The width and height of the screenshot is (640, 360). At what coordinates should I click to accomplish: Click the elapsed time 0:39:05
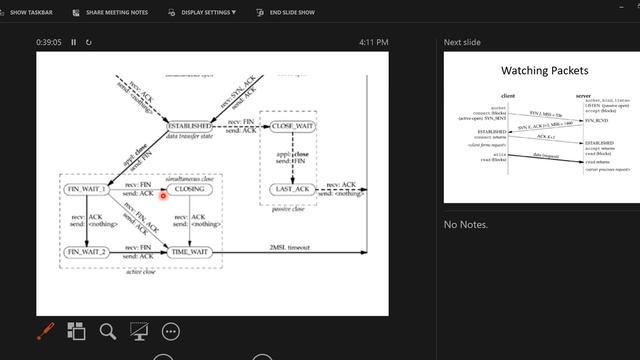49,42
